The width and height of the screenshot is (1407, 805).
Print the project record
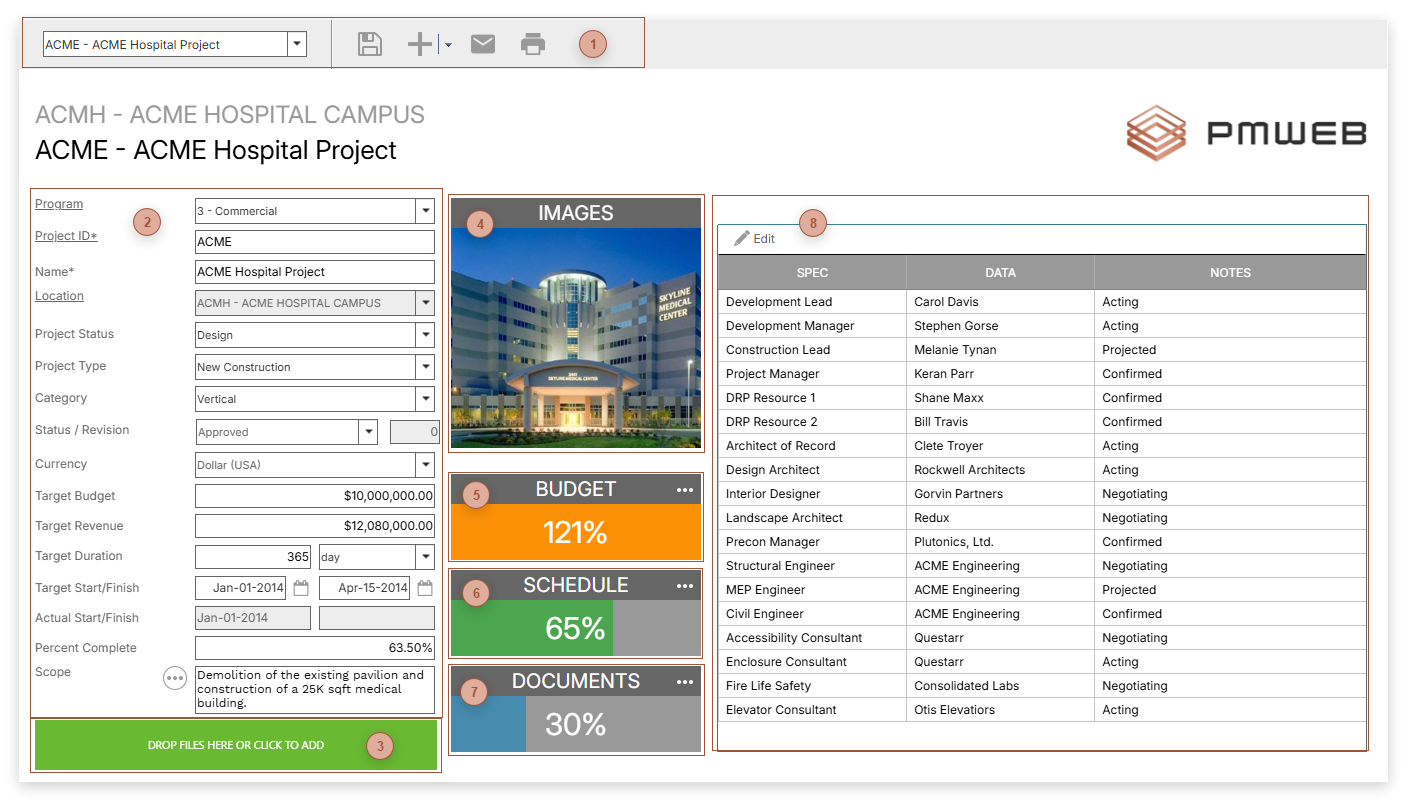[532, 43]
